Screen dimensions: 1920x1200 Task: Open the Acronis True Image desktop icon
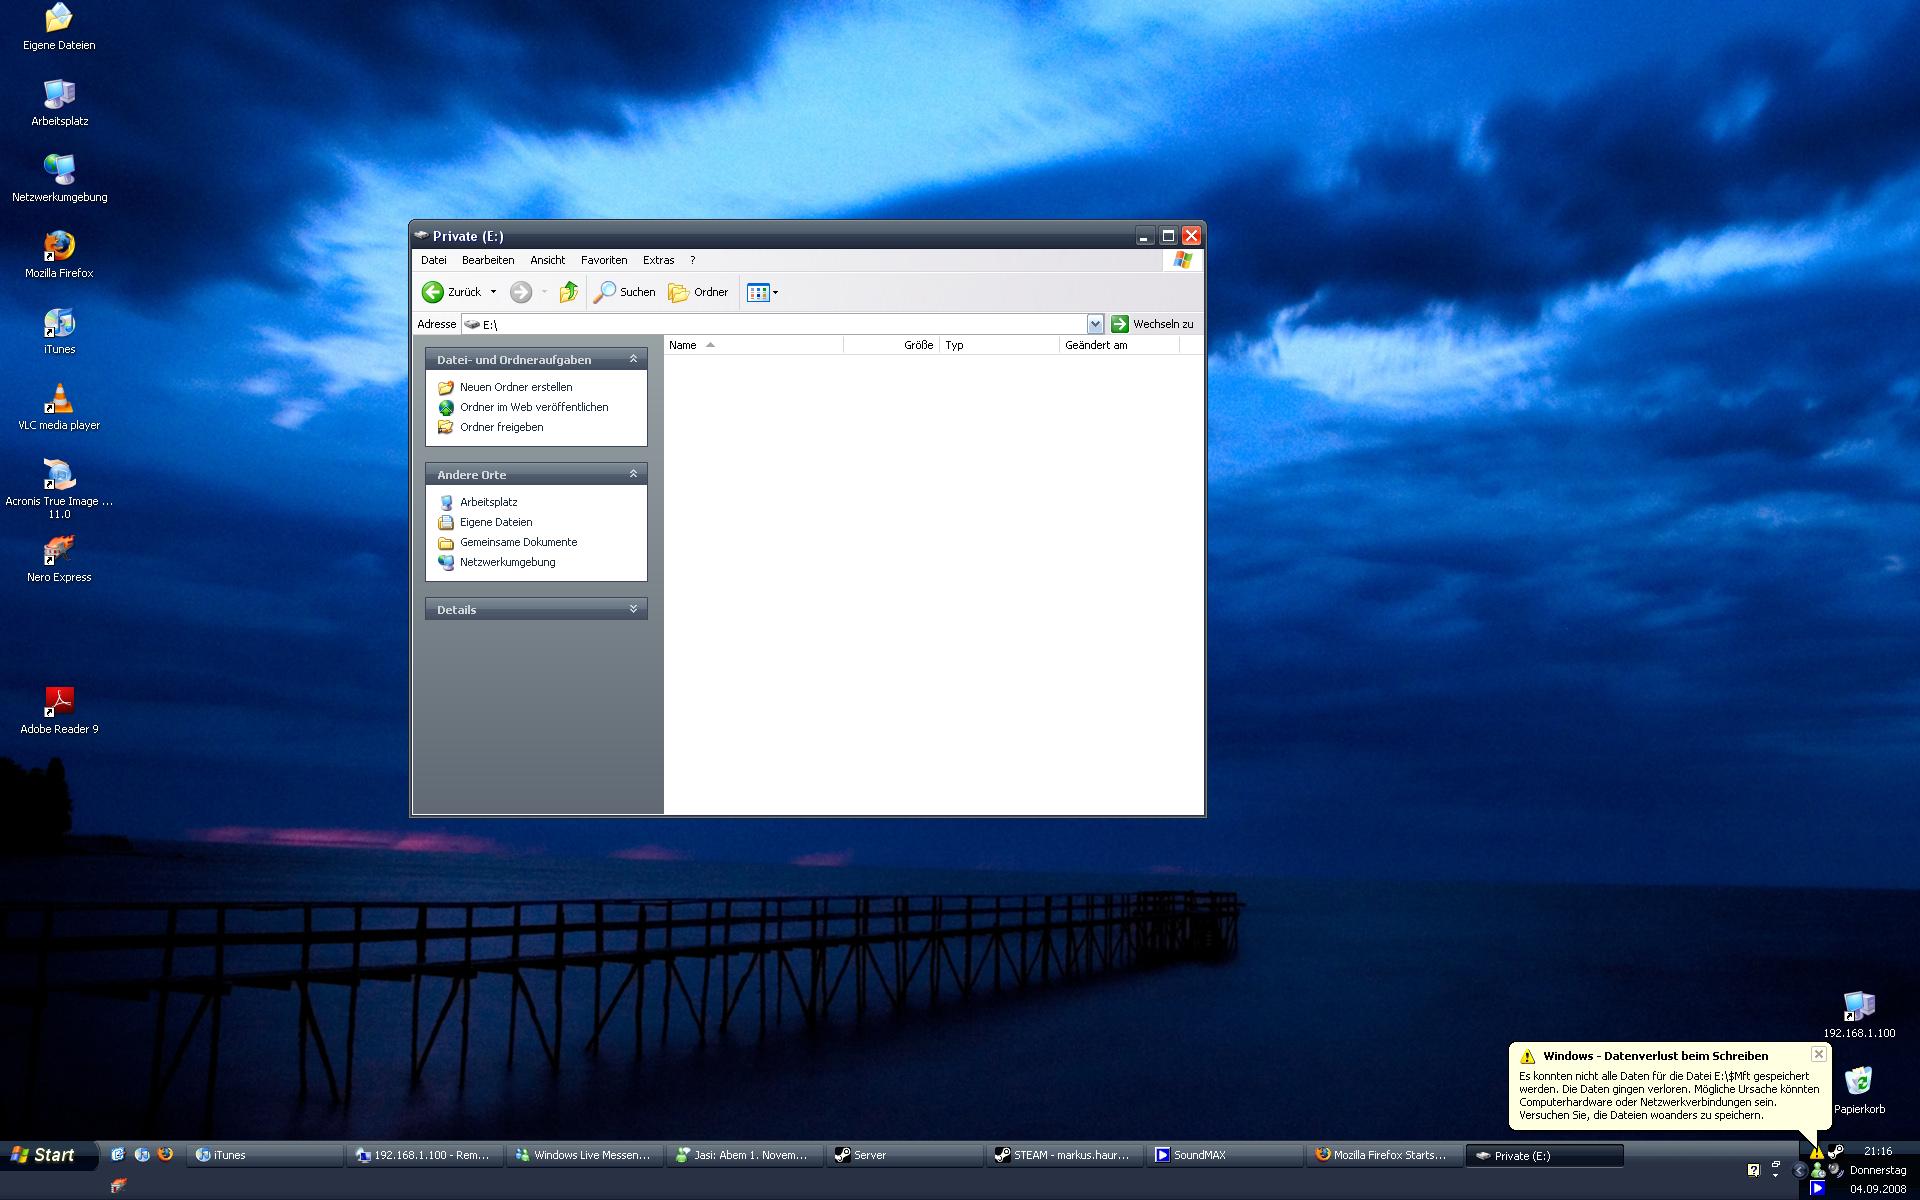pyautogui.click(x=59, y=476)
